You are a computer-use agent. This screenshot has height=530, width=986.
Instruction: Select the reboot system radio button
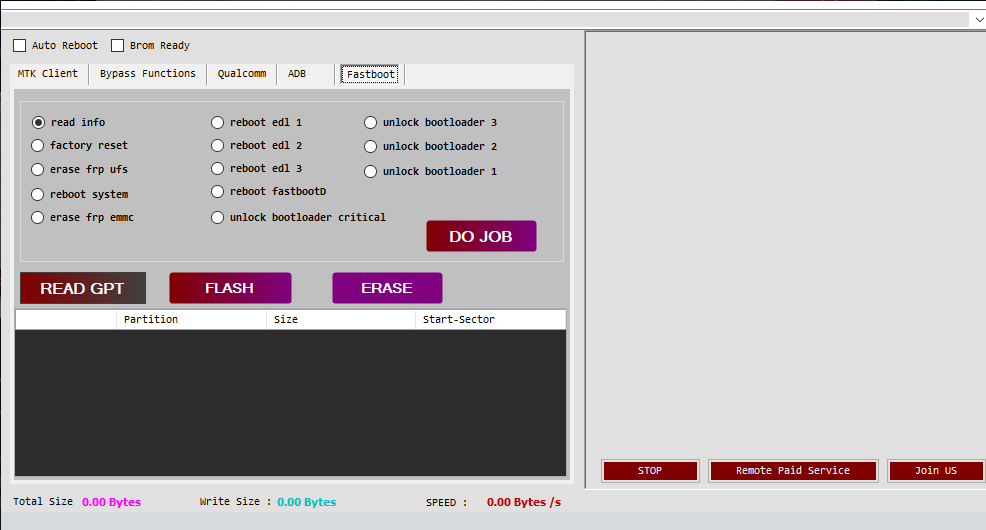39,194
